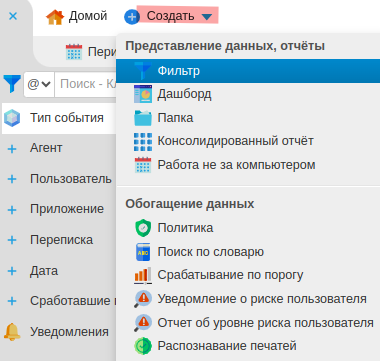The image size is (380, 361).
Task: Choose Политика menu item
Action: point(248,228)
